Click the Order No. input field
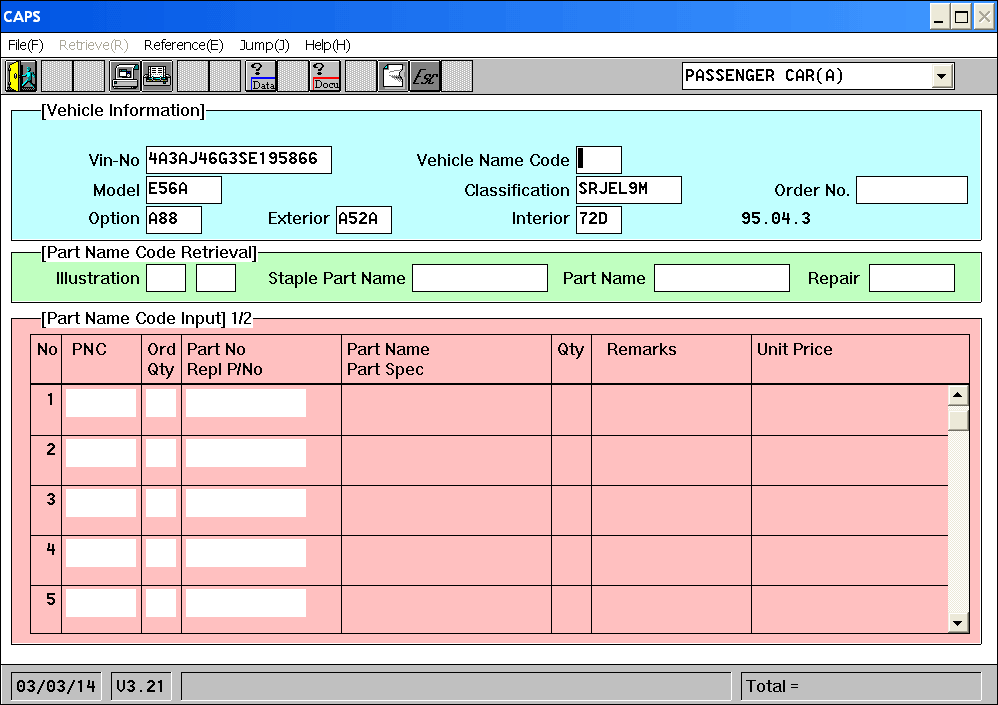 912,190
